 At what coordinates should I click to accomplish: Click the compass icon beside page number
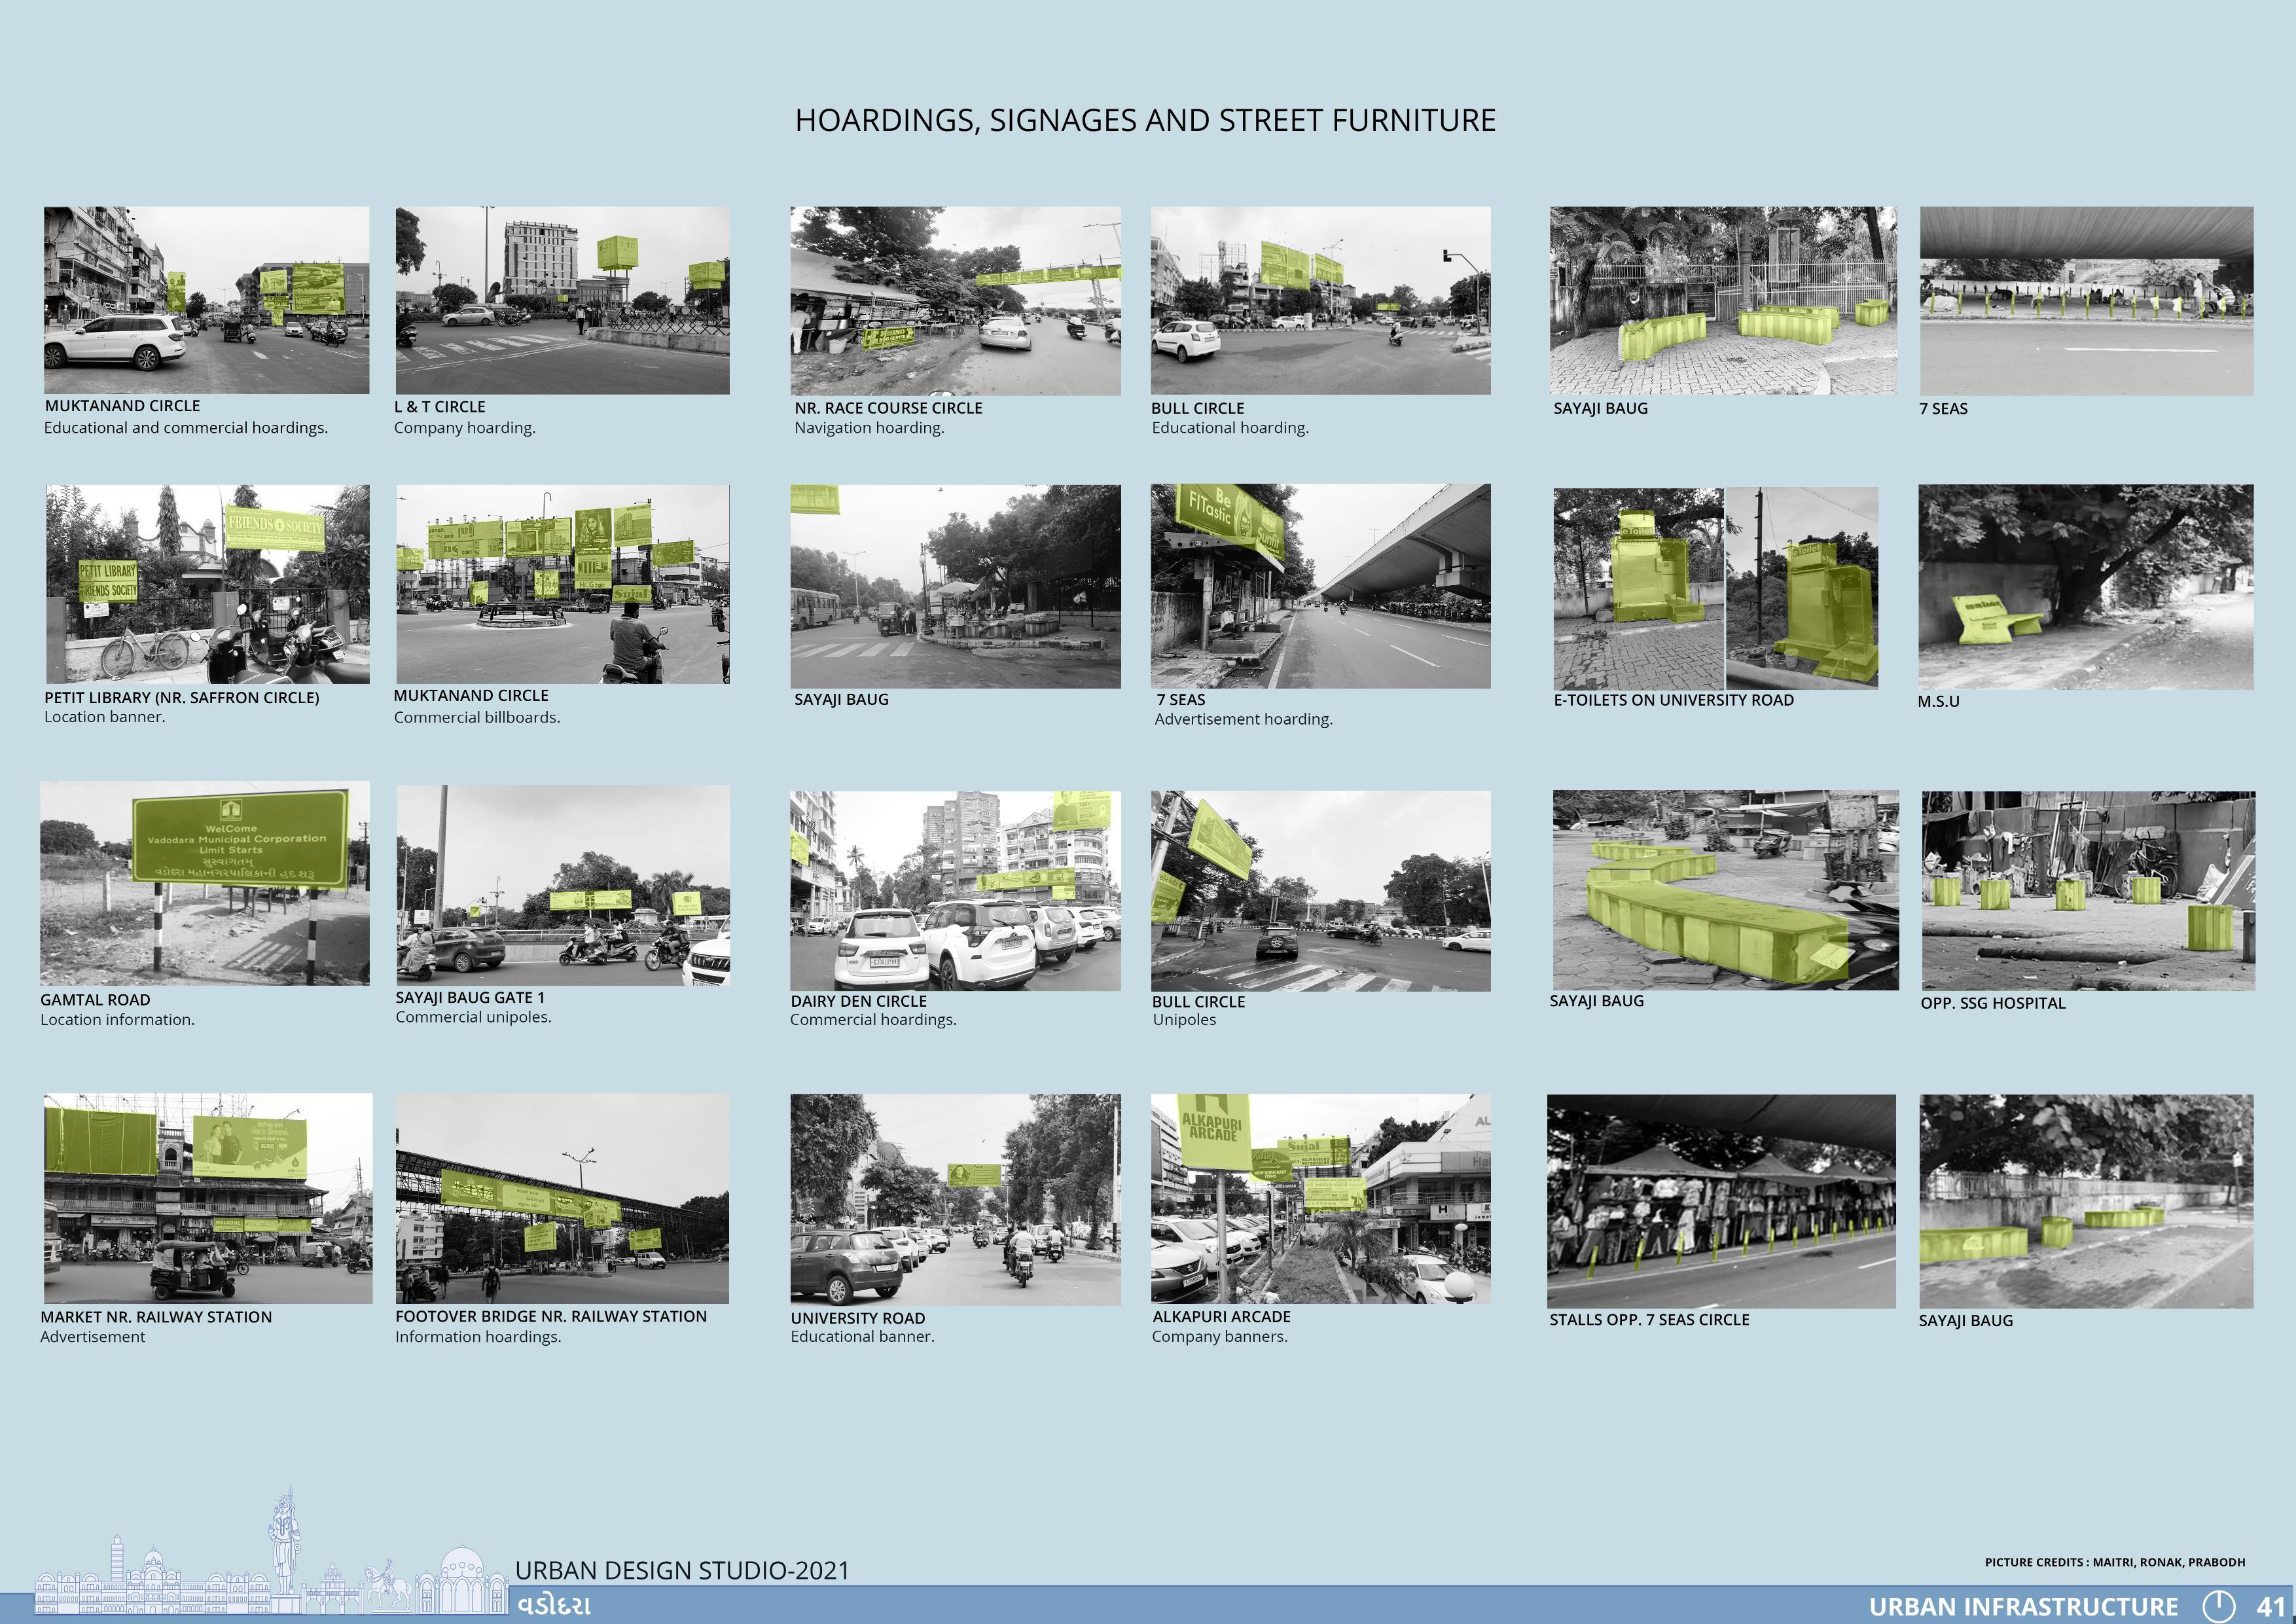pos(2218,1605)
